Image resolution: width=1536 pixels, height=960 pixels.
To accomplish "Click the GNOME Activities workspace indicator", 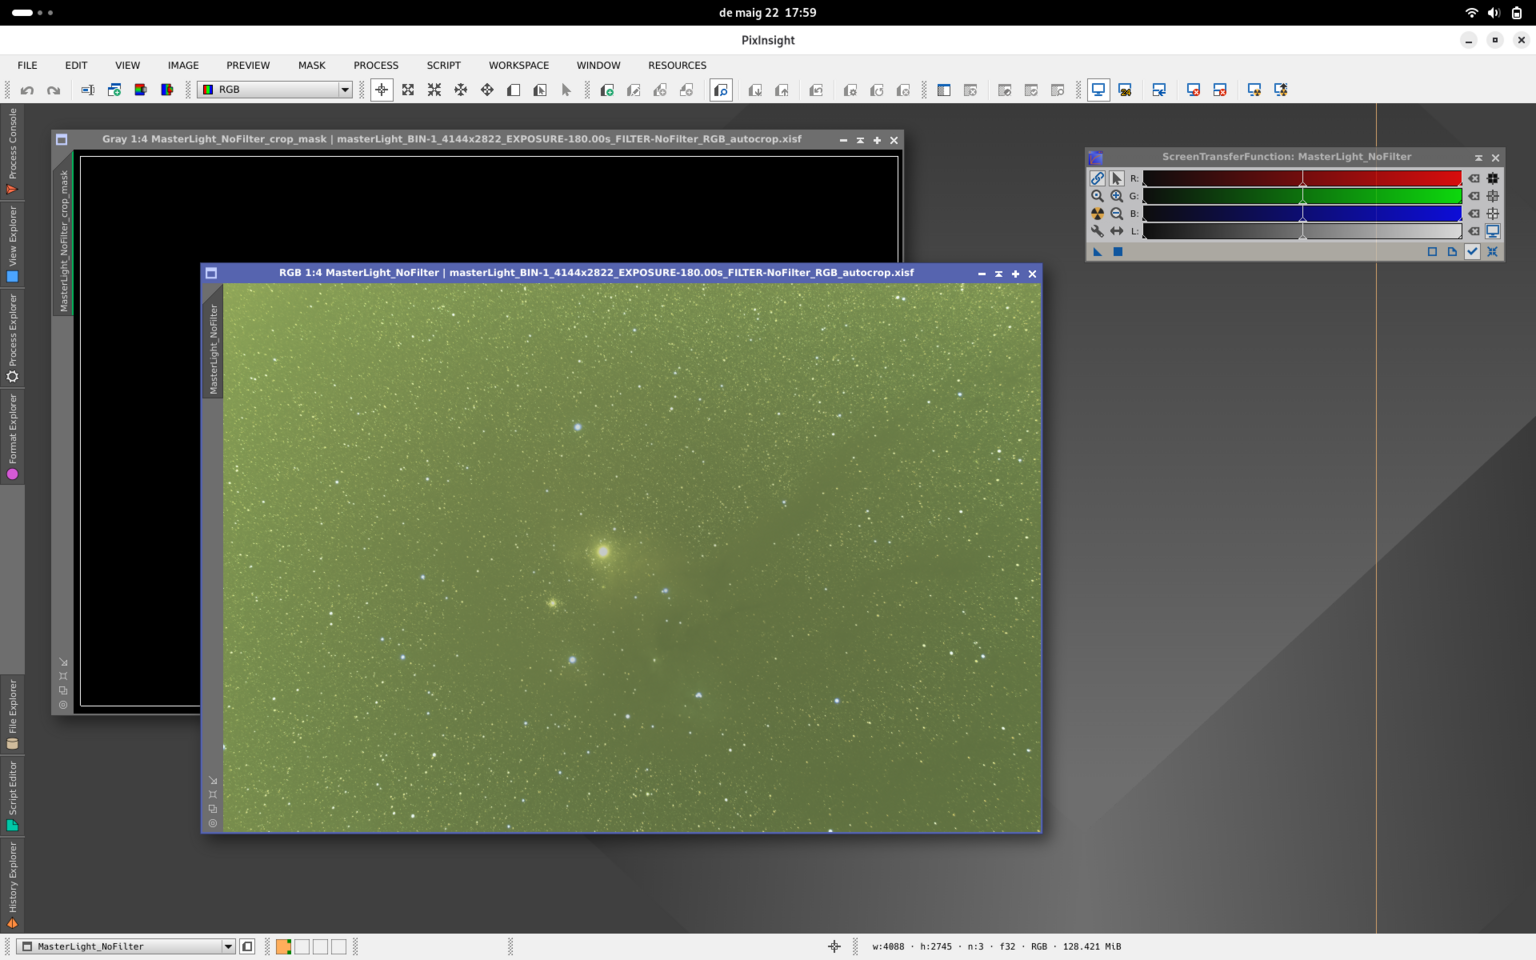I will click(32, 13).
